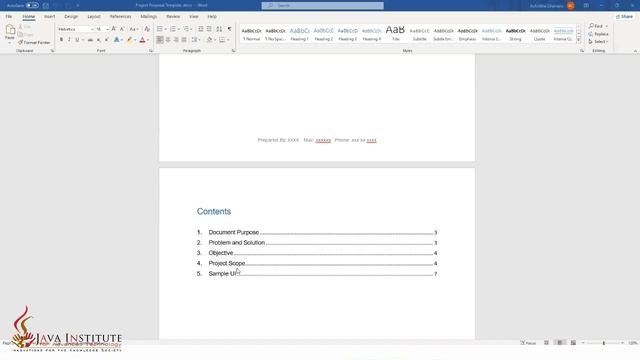Open the font size dropdown
The height and width of the screenshot is (360, 640).
pos(107,29)
